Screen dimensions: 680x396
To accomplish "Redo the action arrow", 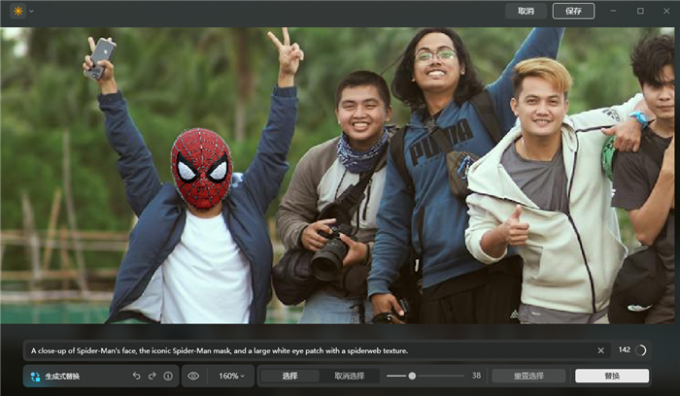I will tap(152, 376).
